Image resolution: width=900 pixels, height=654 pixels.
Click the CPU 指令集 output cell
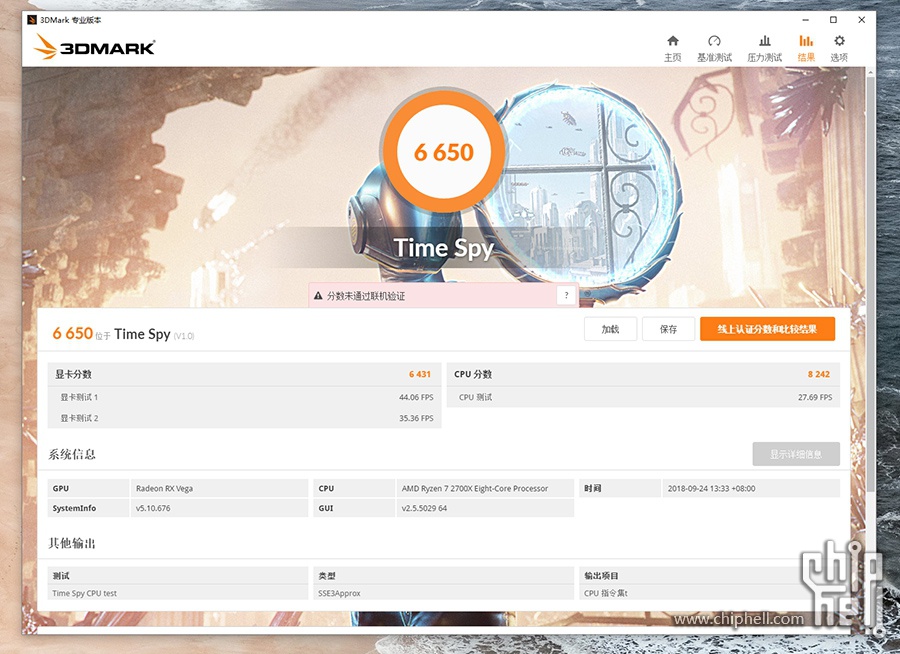pos(606,593)
